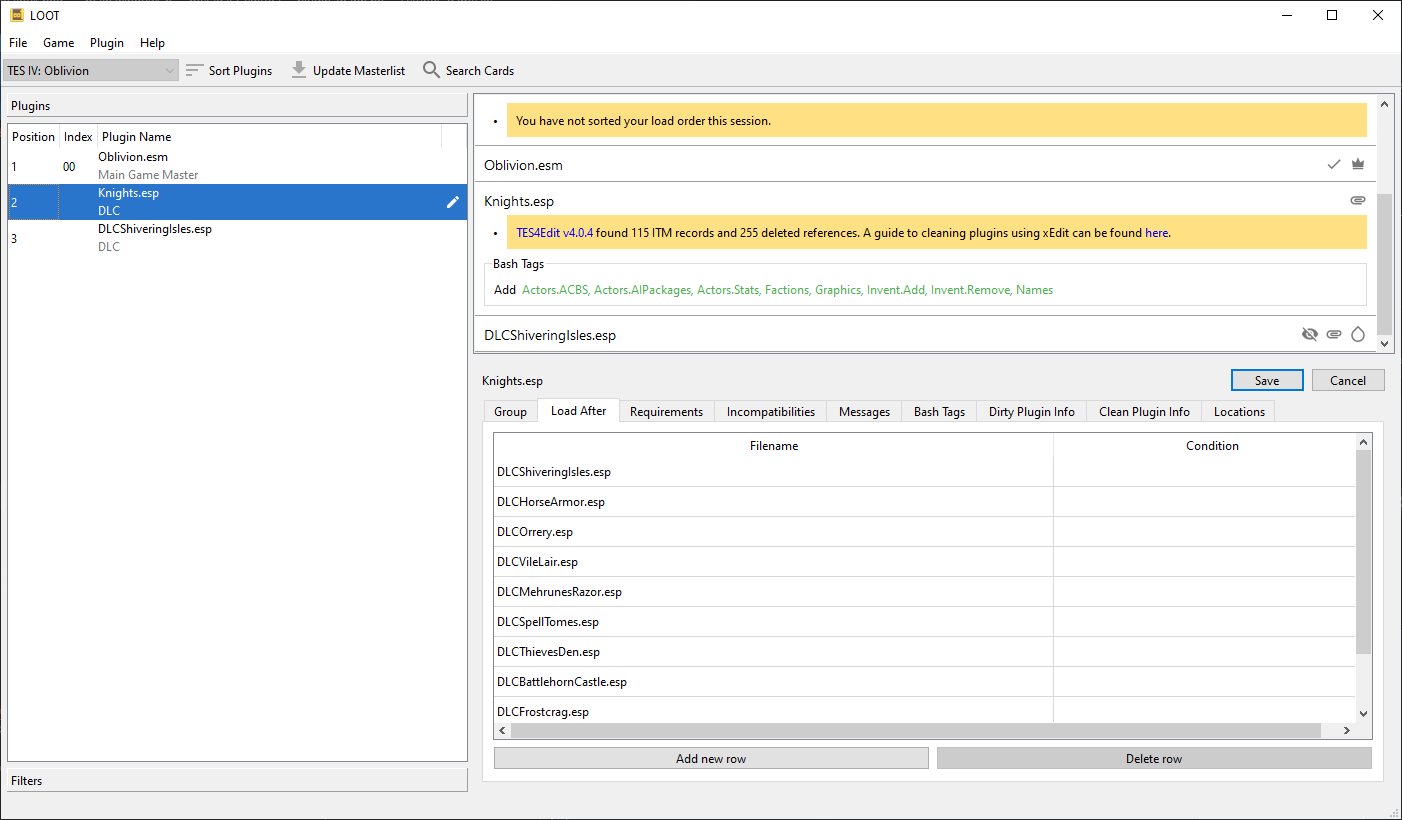Image resolution: width=1402 pixels, height=820 pixels.
Task: Click the cards pane scroll-down arrow
Action: (1385, 343)
